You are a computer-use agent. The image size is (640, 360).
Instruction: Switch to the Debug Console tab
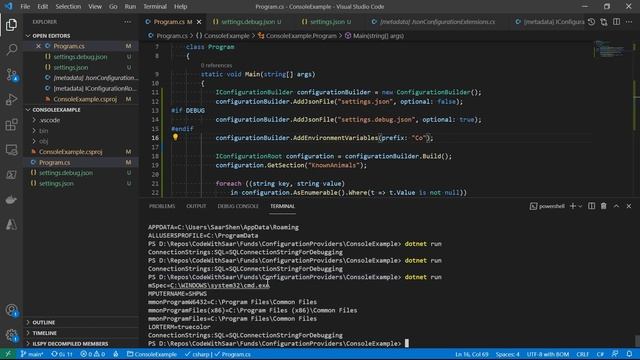coord(238,206)
